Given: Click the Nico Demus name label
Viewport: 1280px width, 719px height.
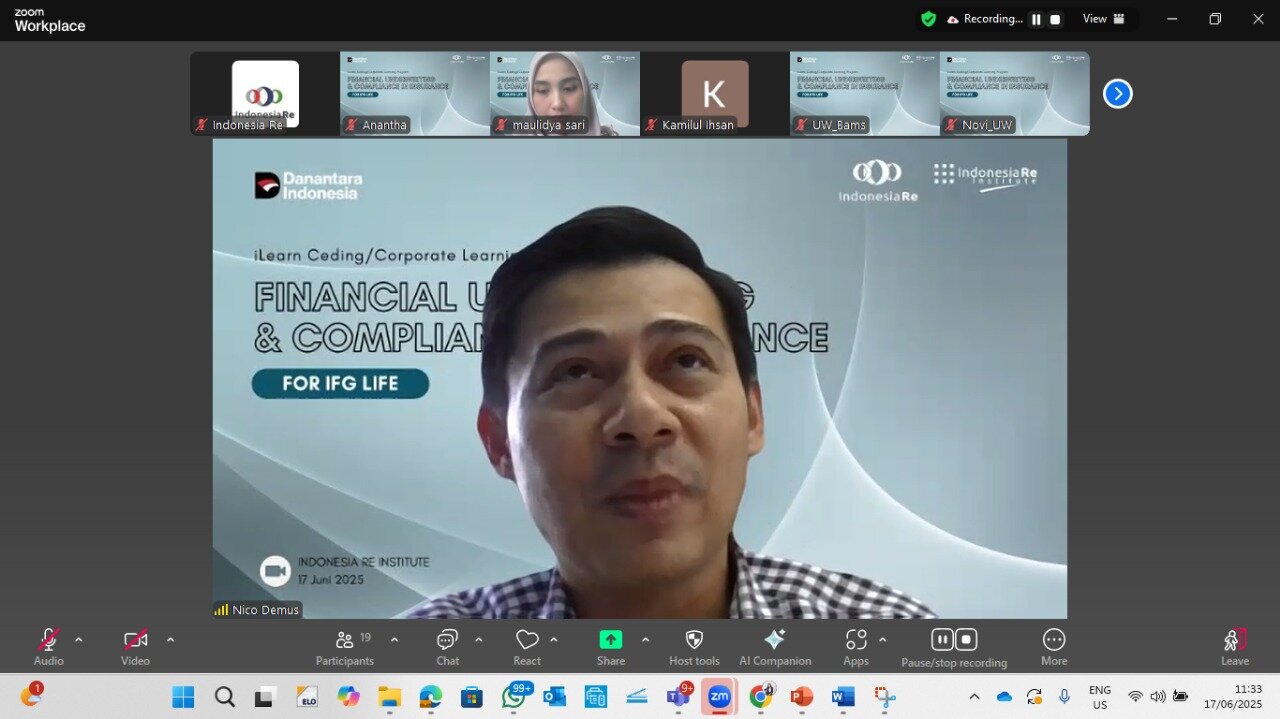Looking at the screenshot, I should pos(257,610).
